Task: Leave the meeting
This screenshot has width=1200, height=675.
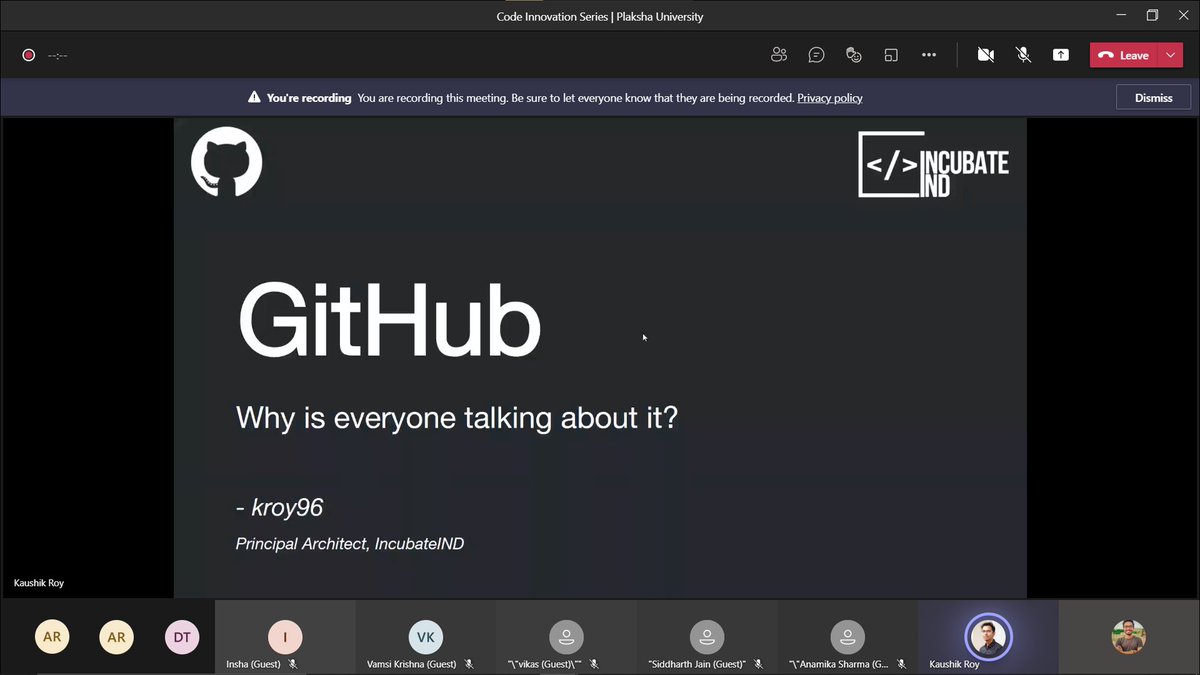Action: [1124, 55]
